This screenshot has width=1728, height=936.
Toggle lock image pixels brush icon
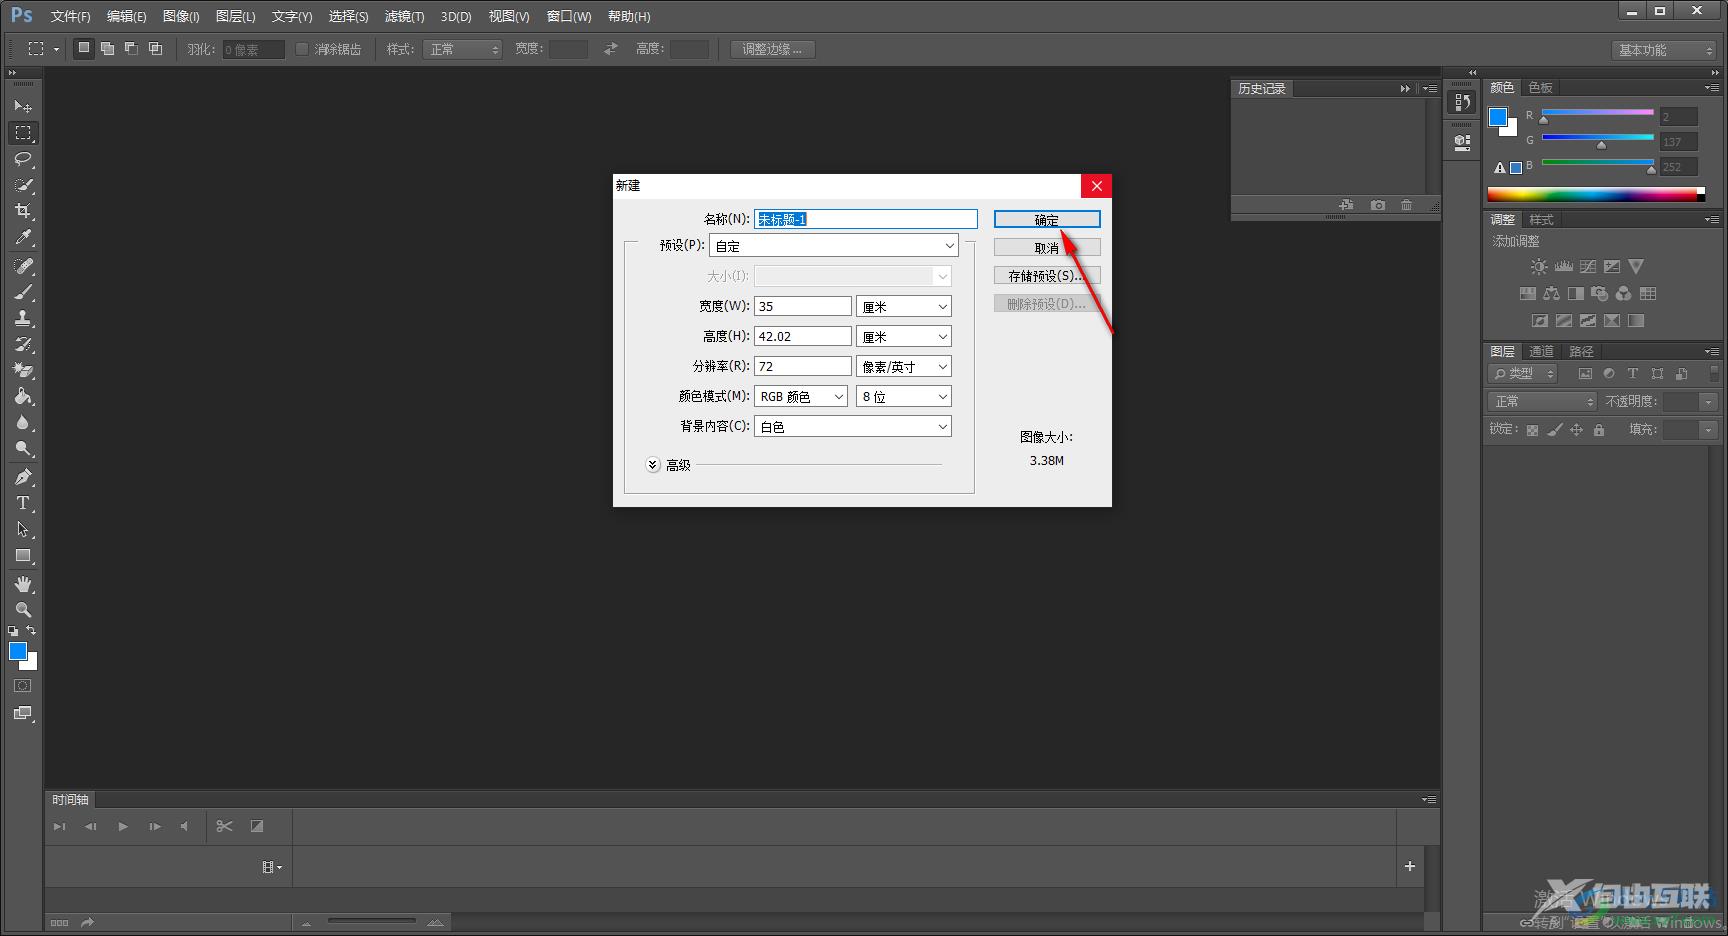tap(1554, 430)
